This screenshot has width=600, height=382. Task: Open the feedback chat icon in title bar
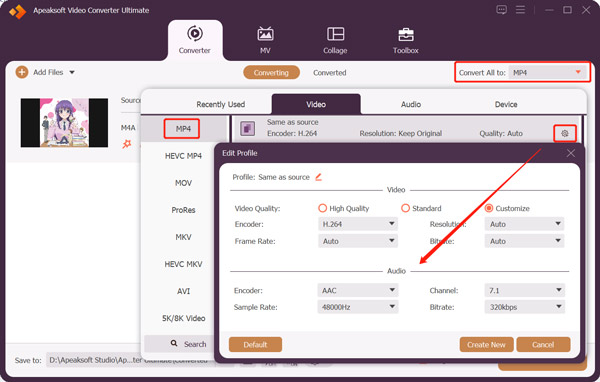(x=501, y=10)
